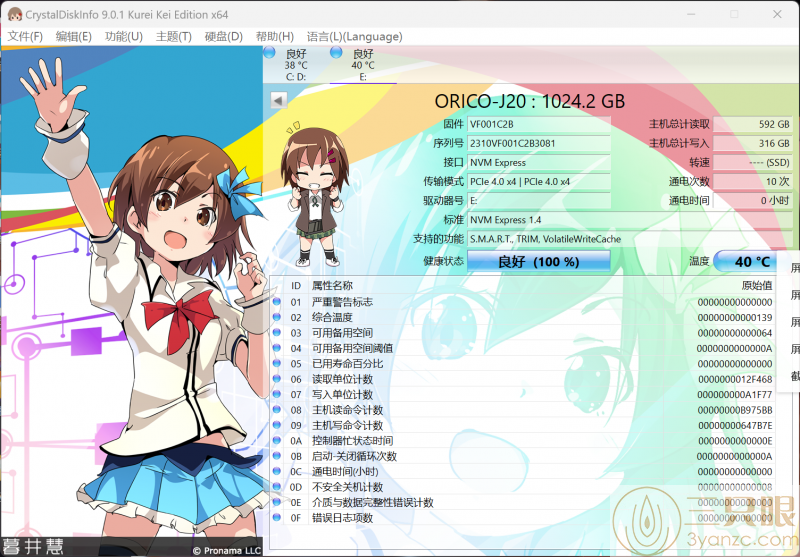Click raw value 000000000A1F77
800x557 pixels.
coord(735,394)
